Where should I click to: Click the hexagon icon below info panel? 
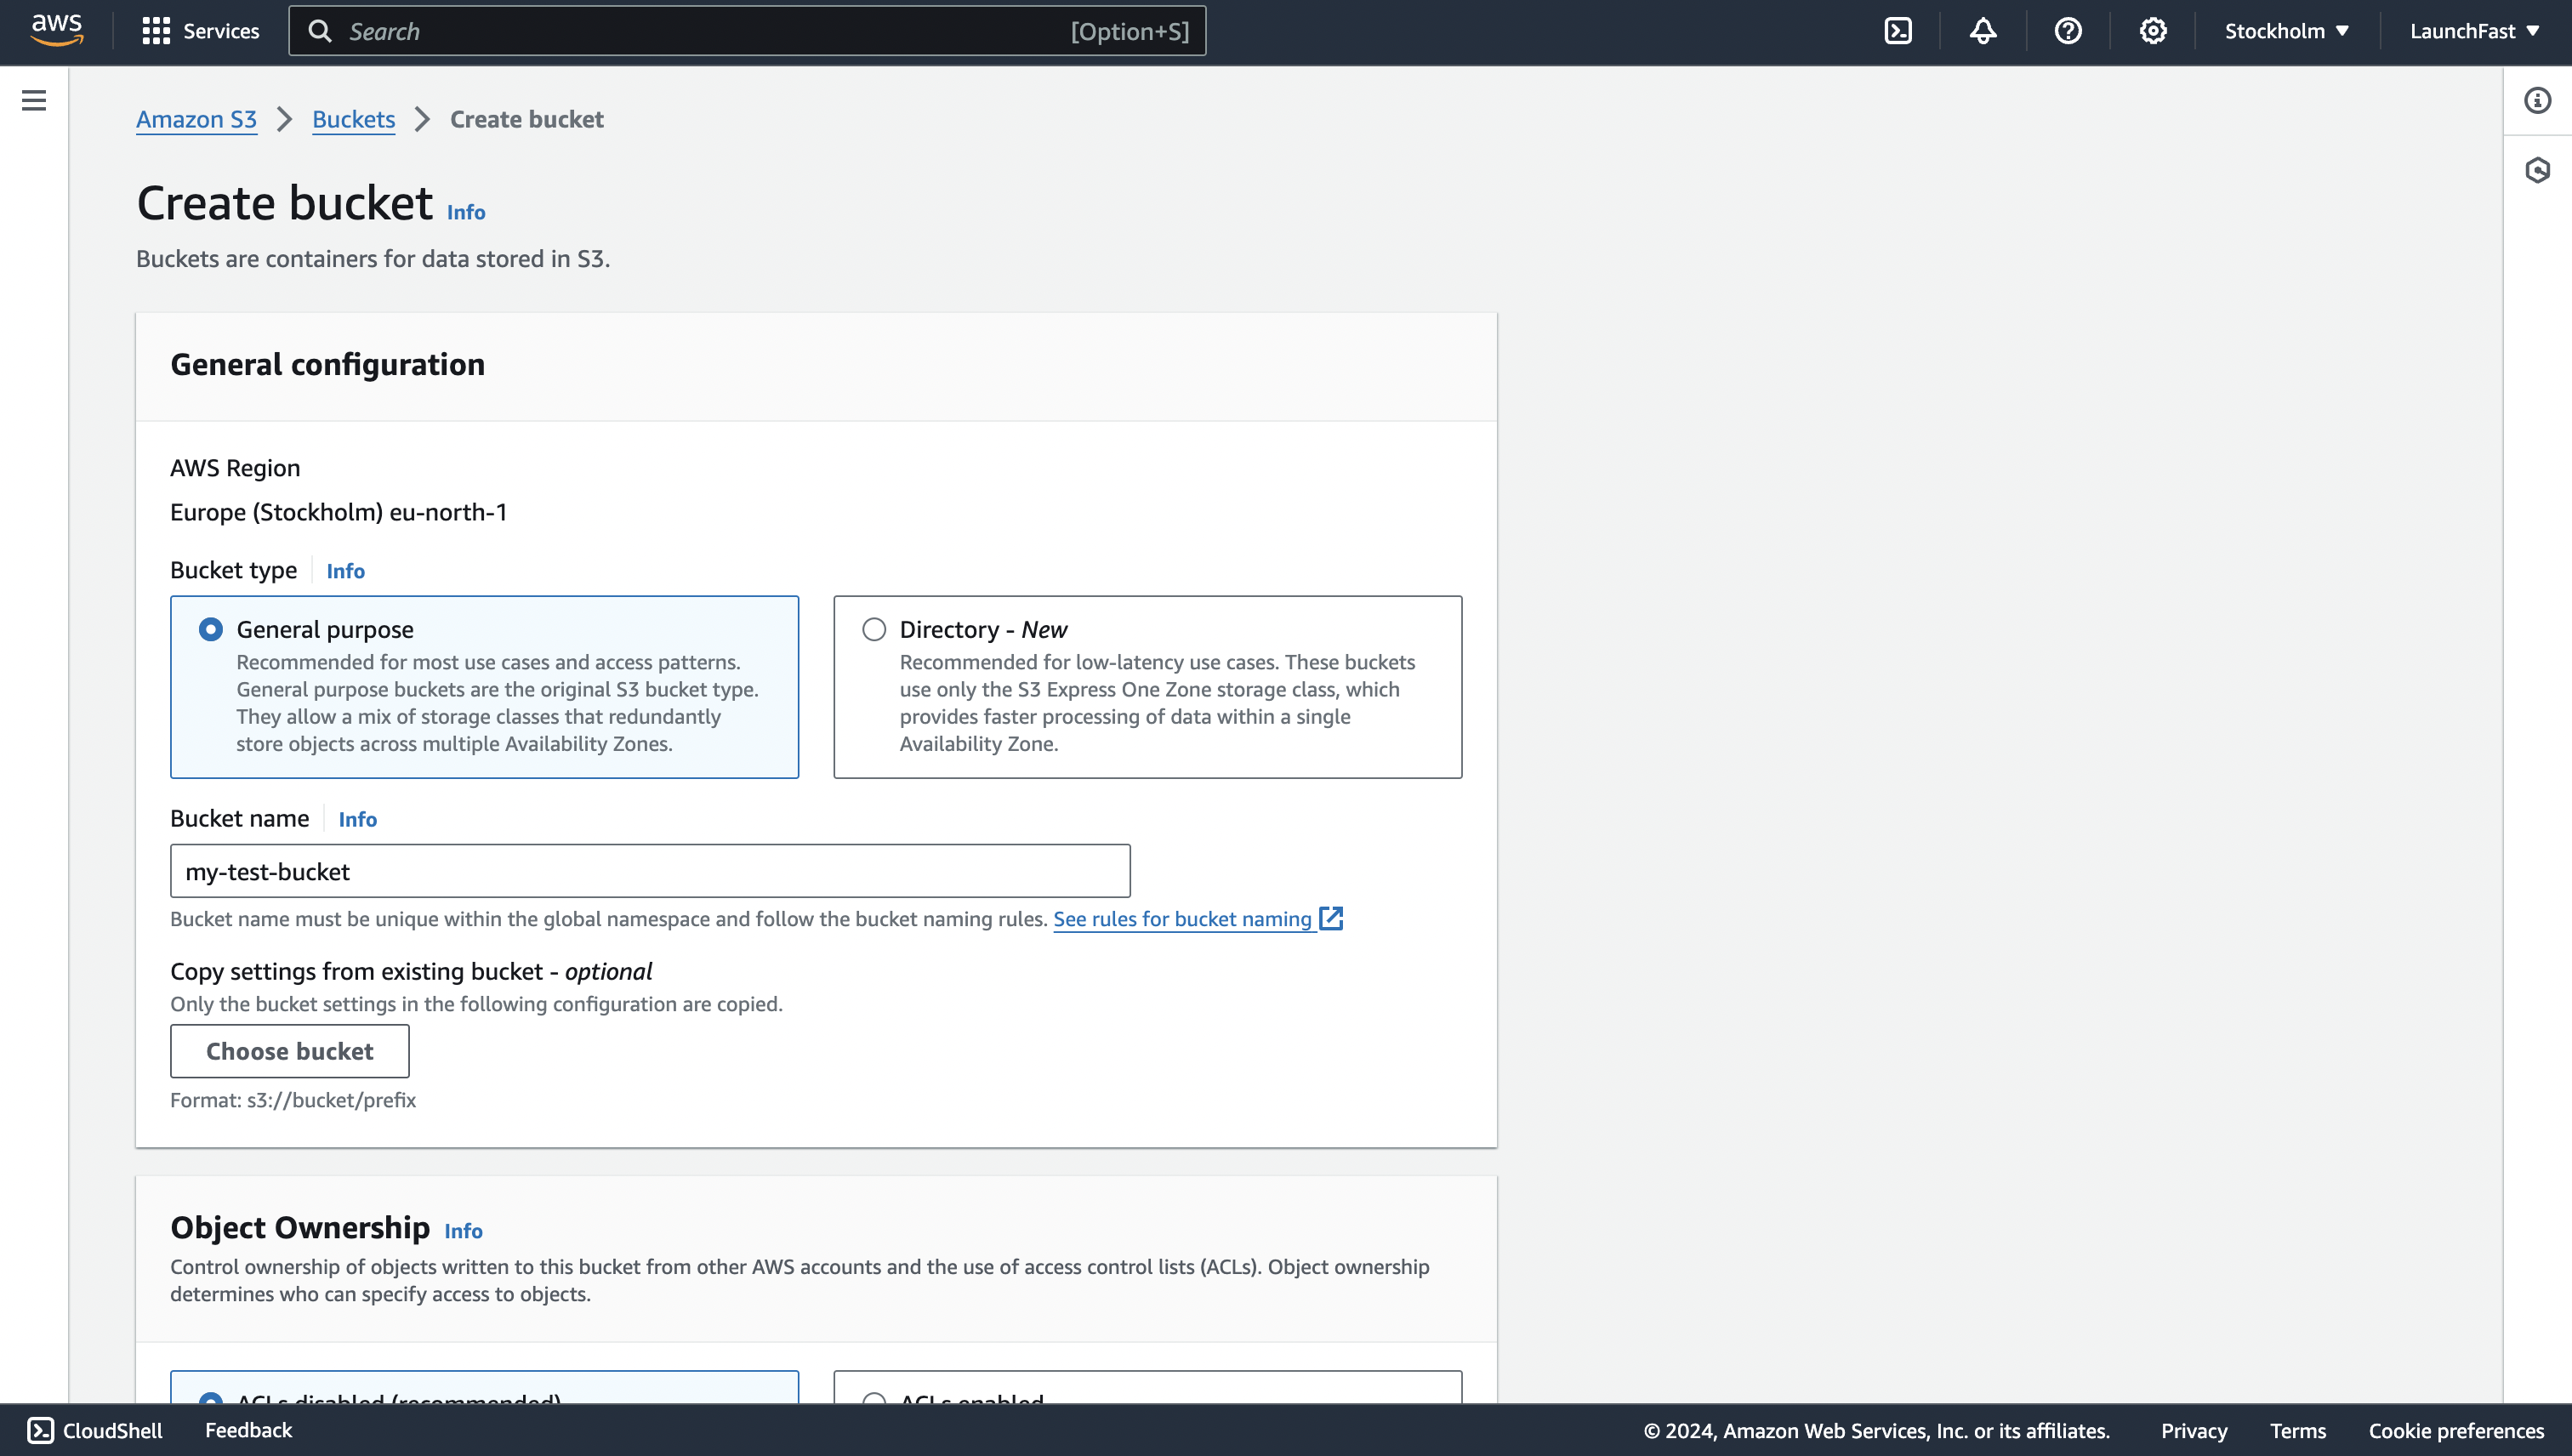(x=2537, y=170)
